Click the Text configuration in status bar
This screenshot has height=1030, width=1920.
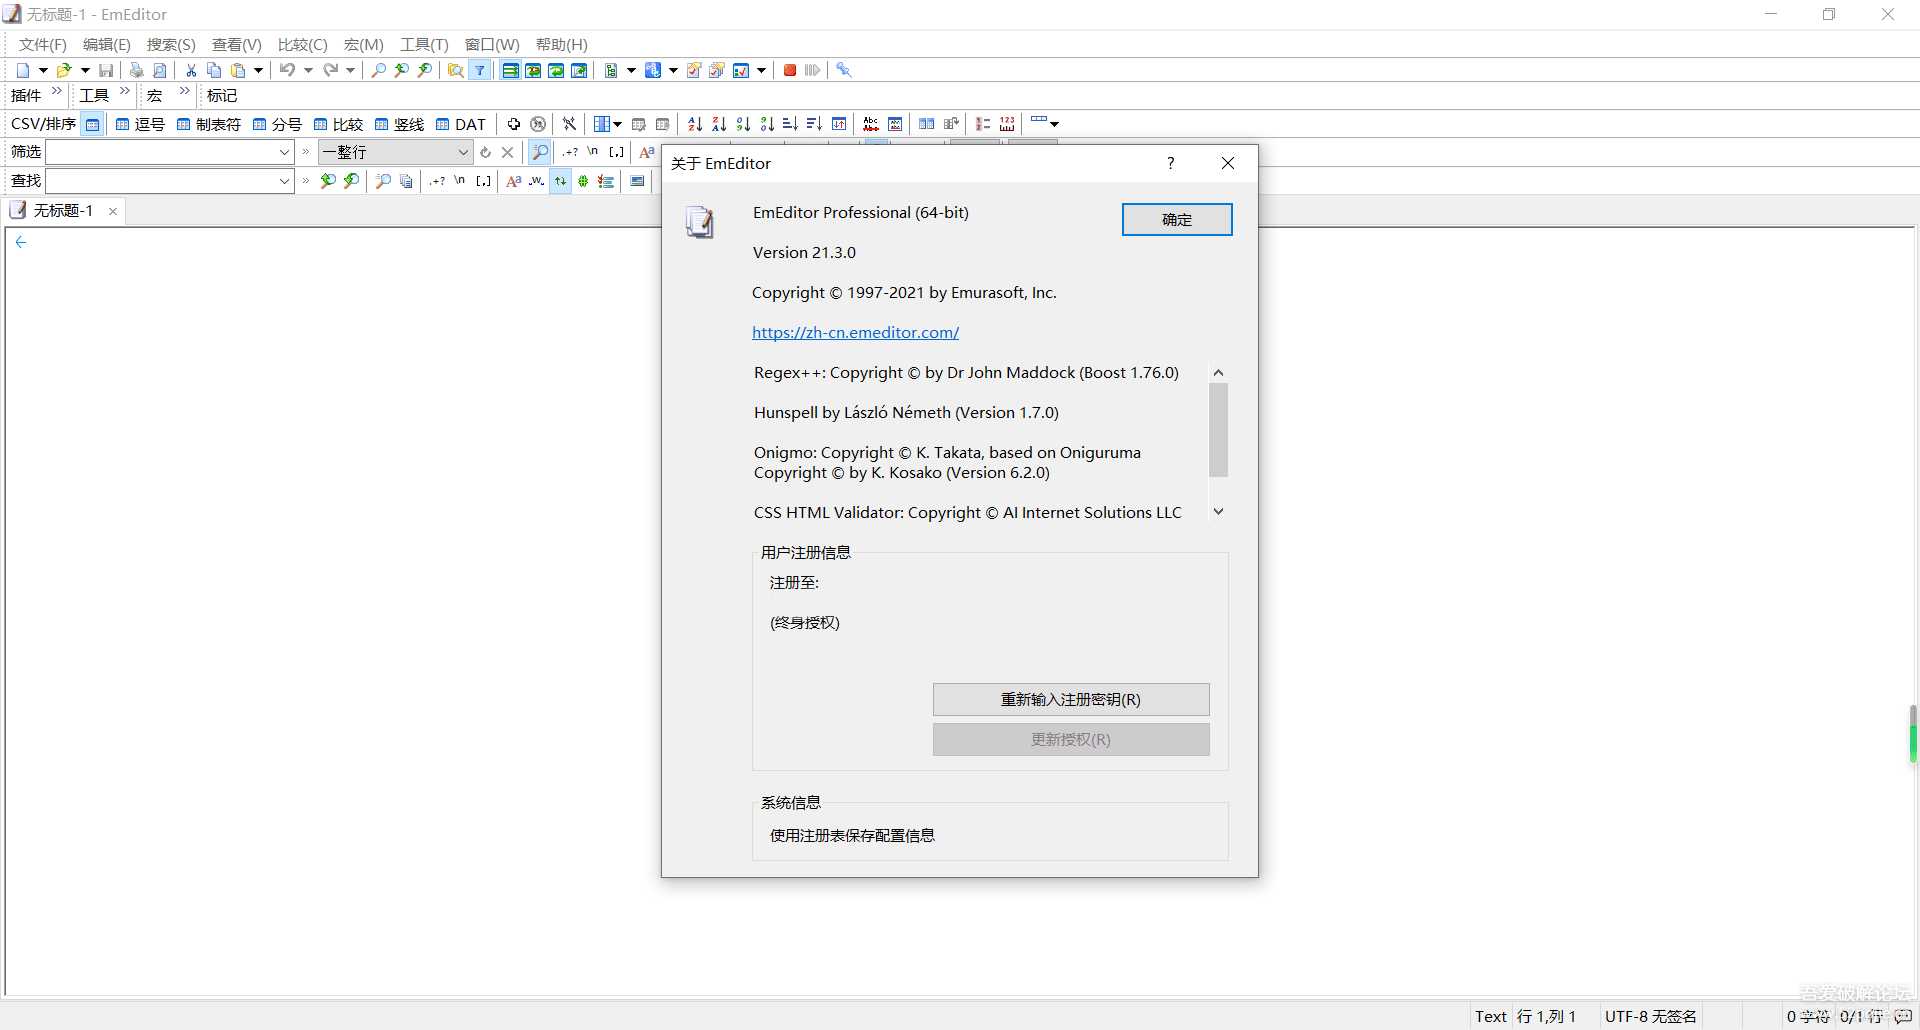coord(1490,1017)
